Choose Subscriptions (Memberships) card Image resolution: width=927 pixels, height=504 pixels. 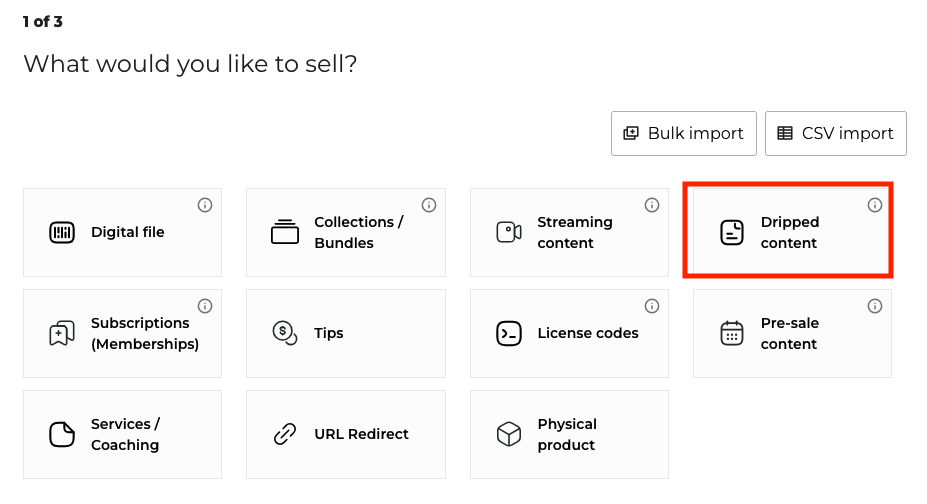point(122,334)
